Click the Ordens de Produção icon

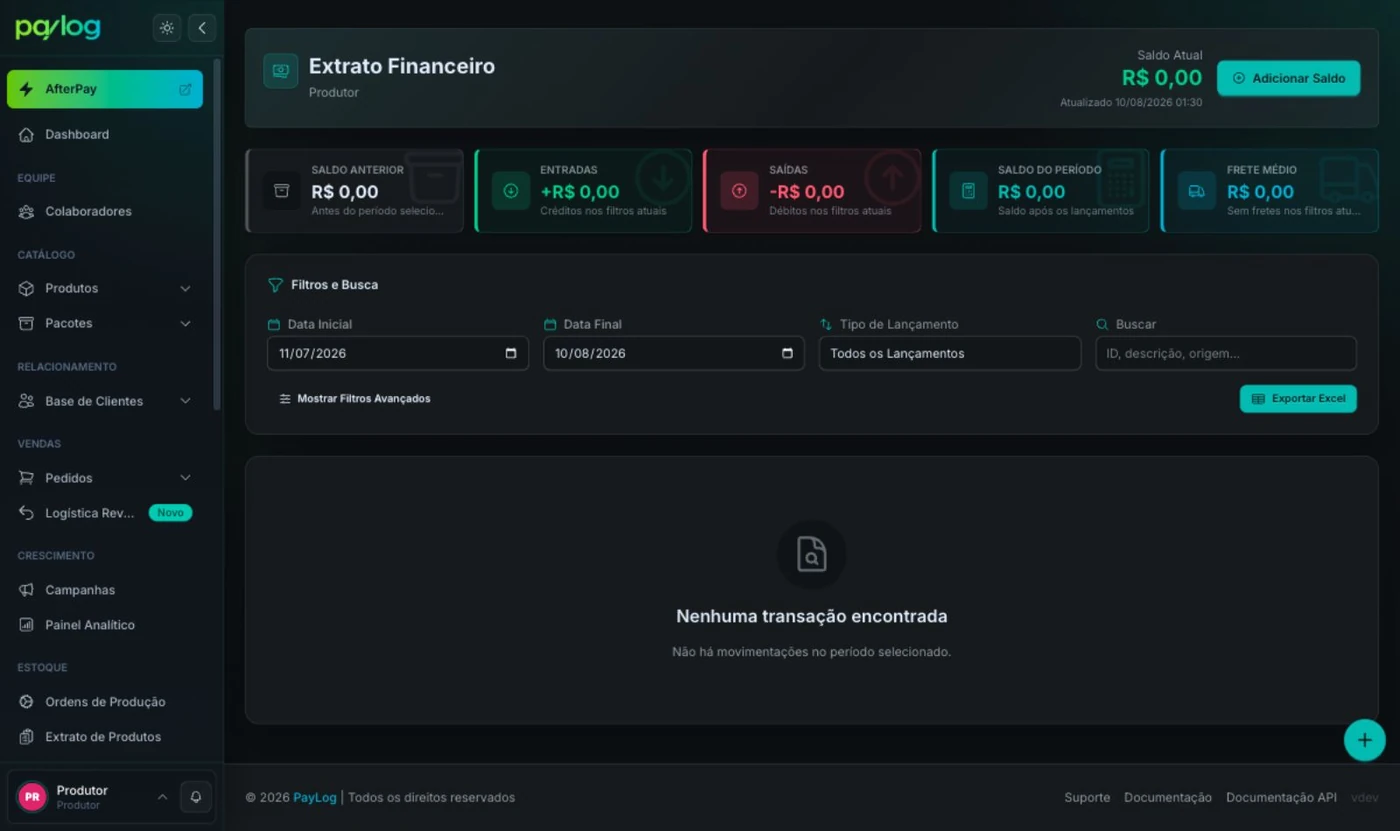26,702
